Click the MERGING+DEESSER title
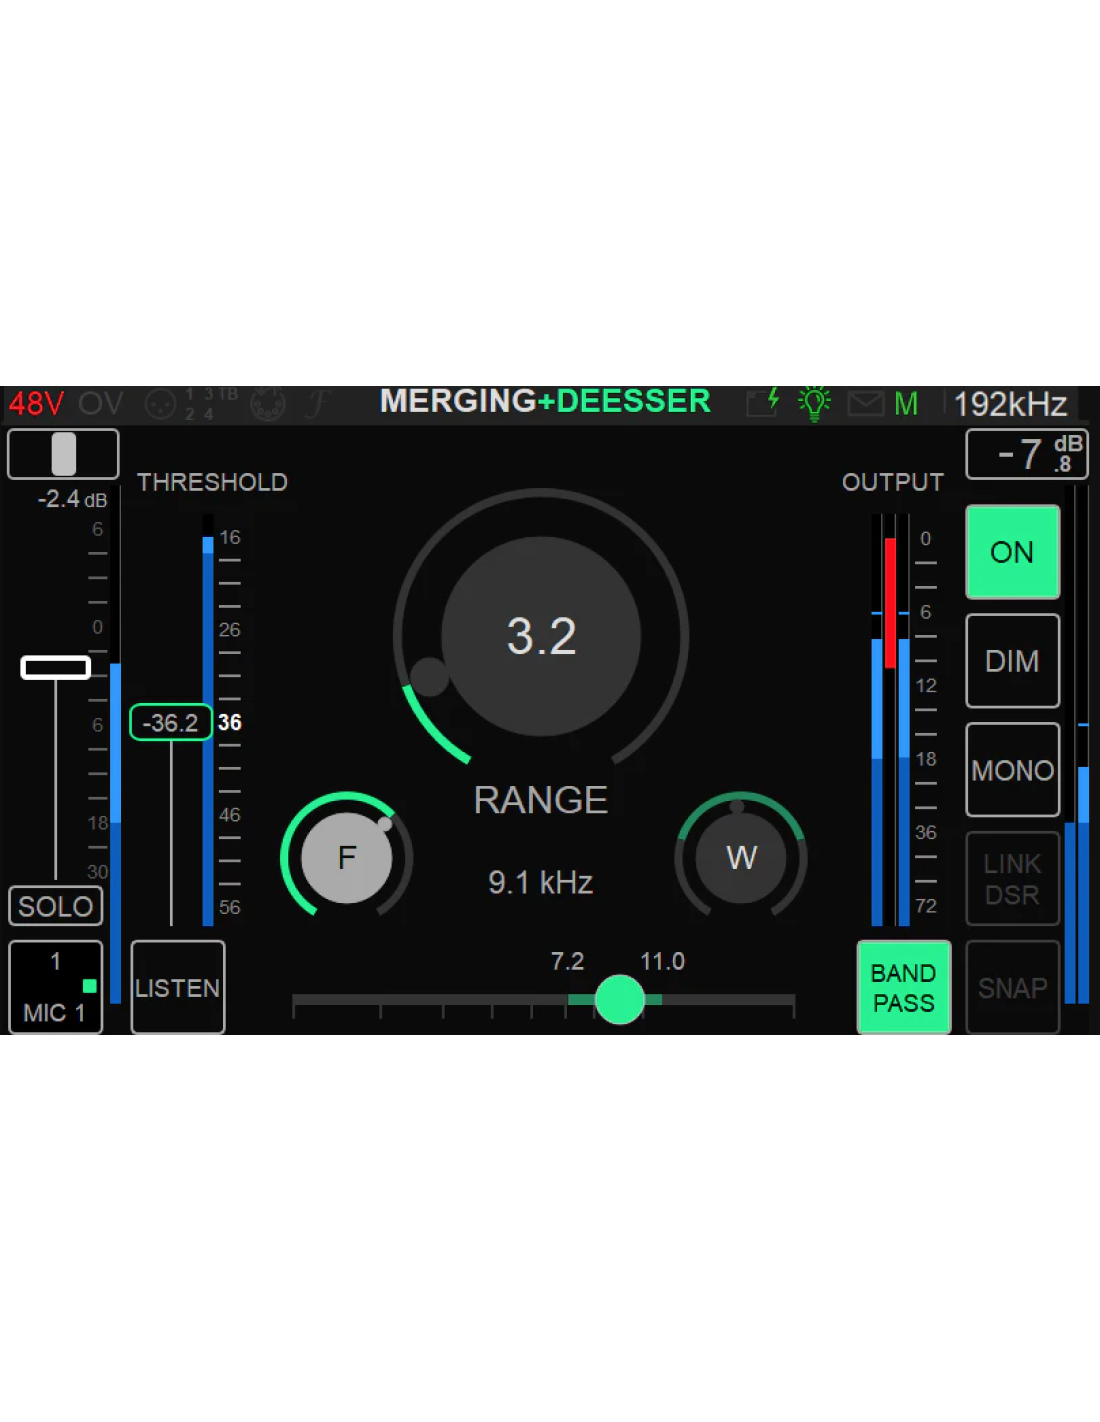 pyautogui.click(x=545, y=401)
